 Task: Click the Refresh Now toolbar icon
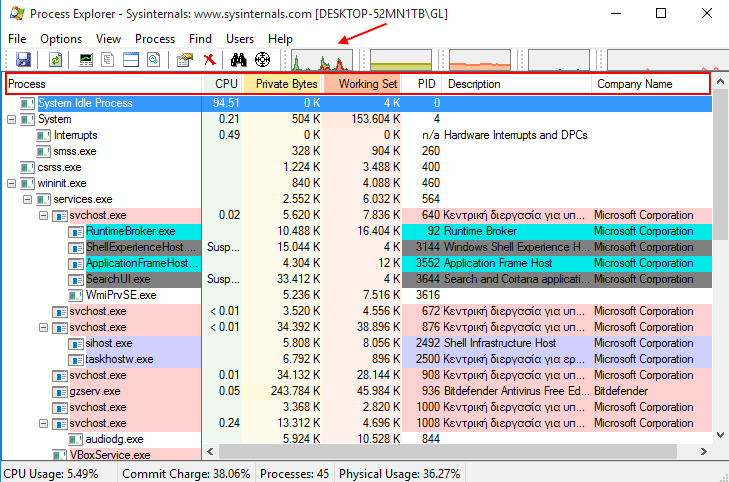[x=55, y=59]
